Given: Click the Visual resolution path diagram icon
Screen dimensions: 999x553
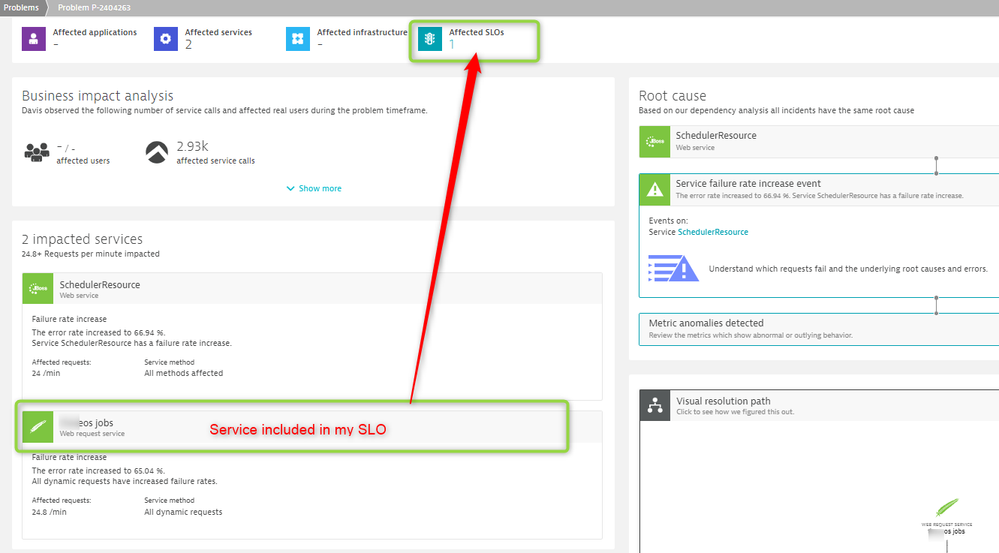Looking at the screenshot, I should (655, 405).
